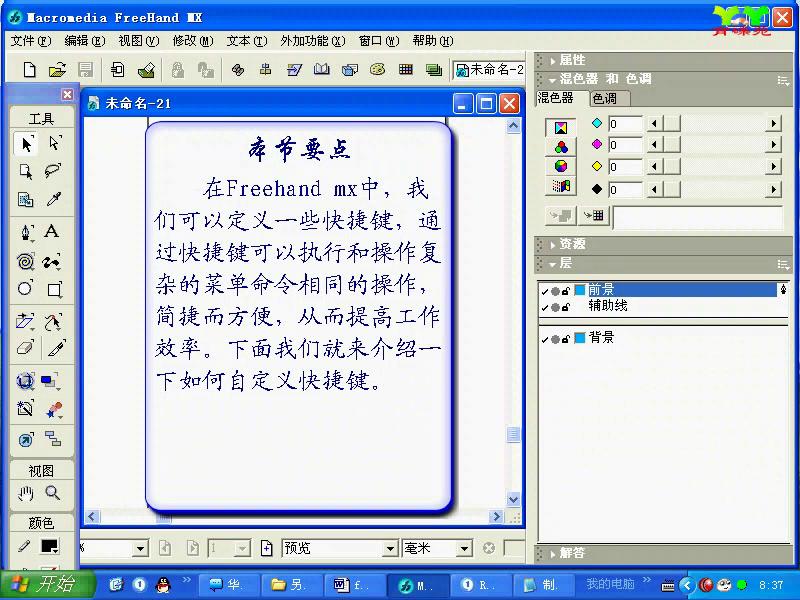Select the Knife tool

click(x=55, y=348)
